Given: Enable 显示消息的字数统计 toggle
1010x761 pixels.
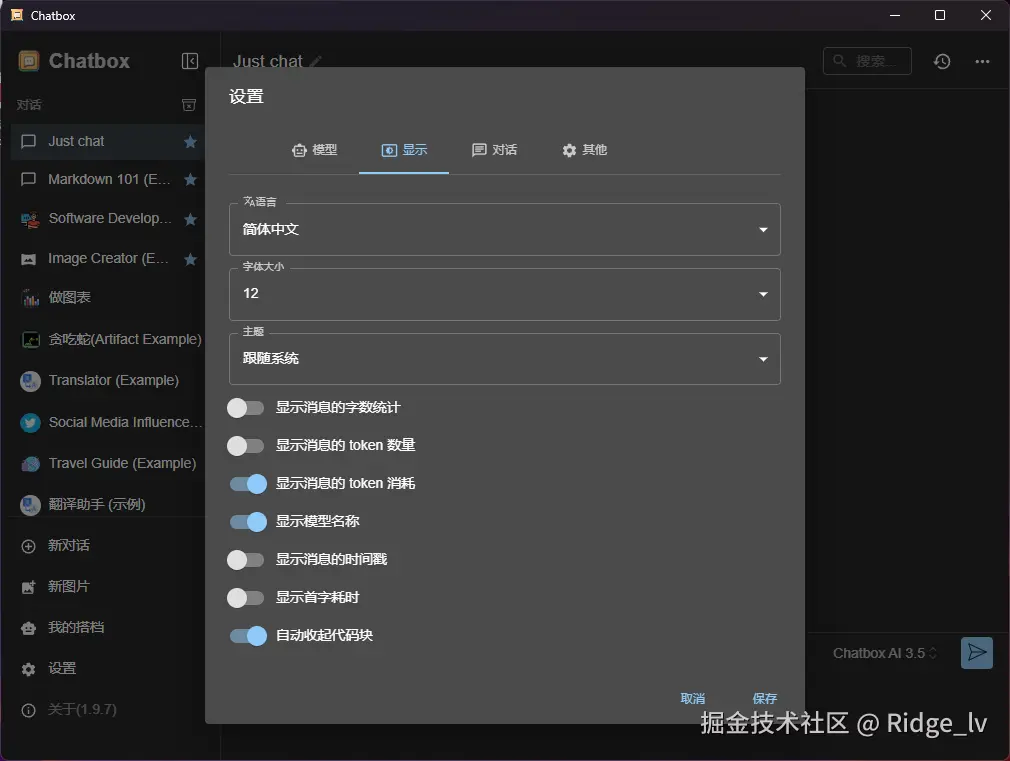Looking at the screenshot, I should 245,408.
